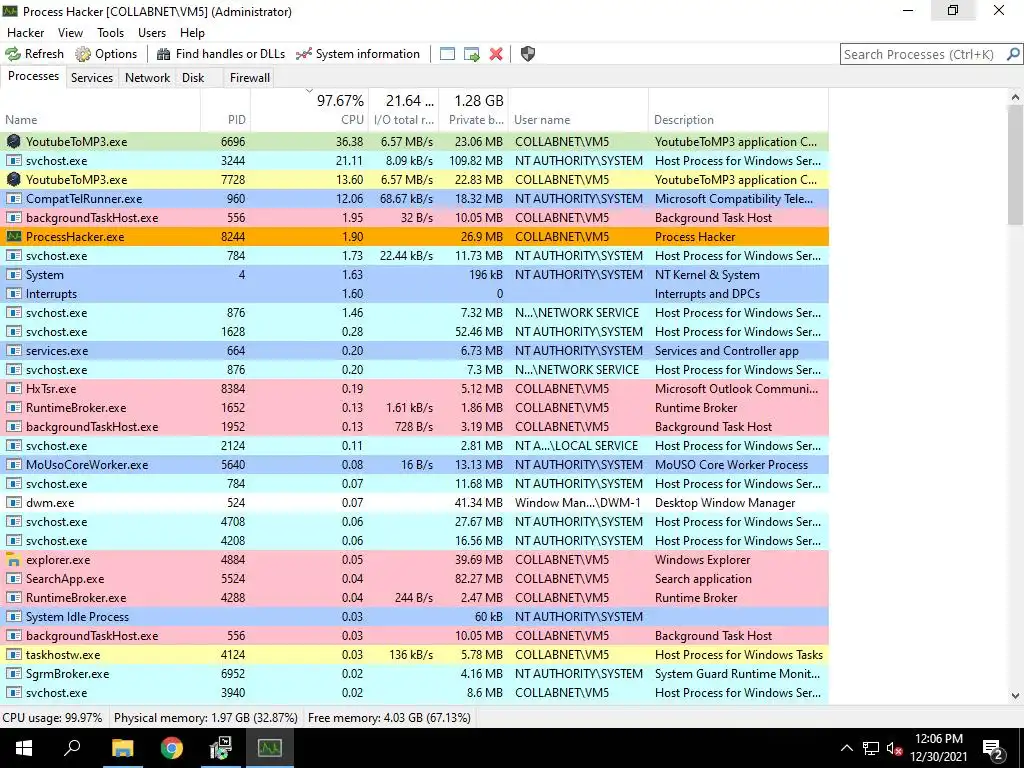Select the System process row

415,275
